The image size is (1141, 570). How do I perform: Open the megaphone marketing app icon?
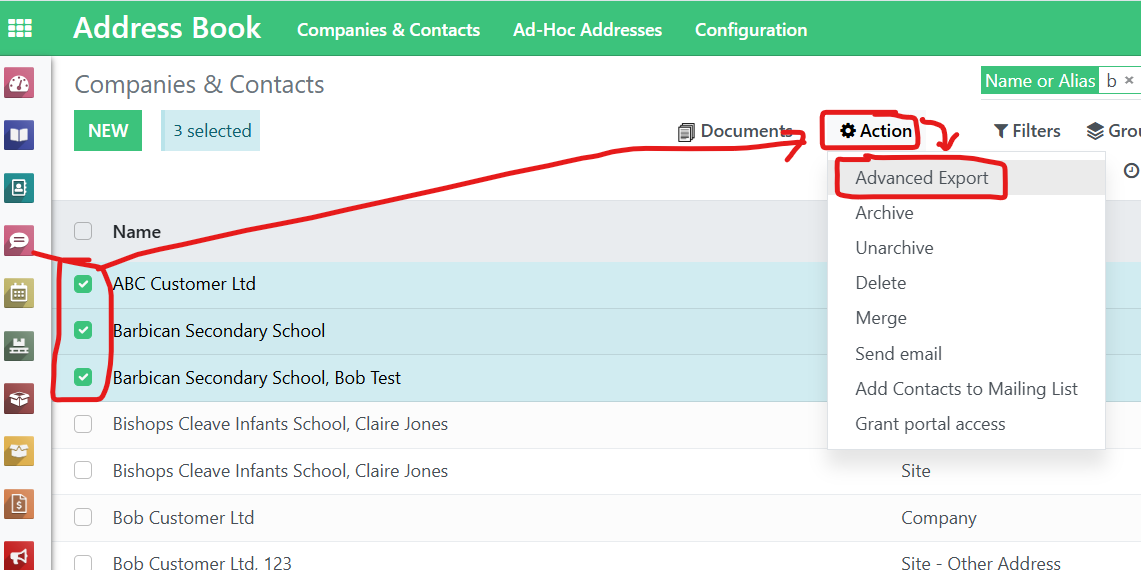19,555
